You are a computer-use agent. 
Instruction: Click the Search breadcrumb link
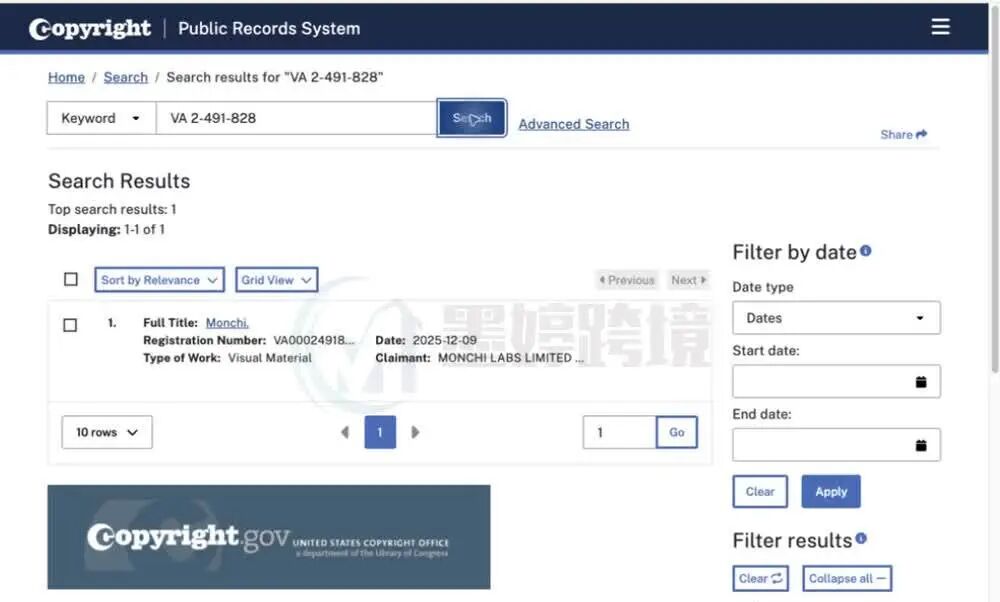click(x=126, y=77)
